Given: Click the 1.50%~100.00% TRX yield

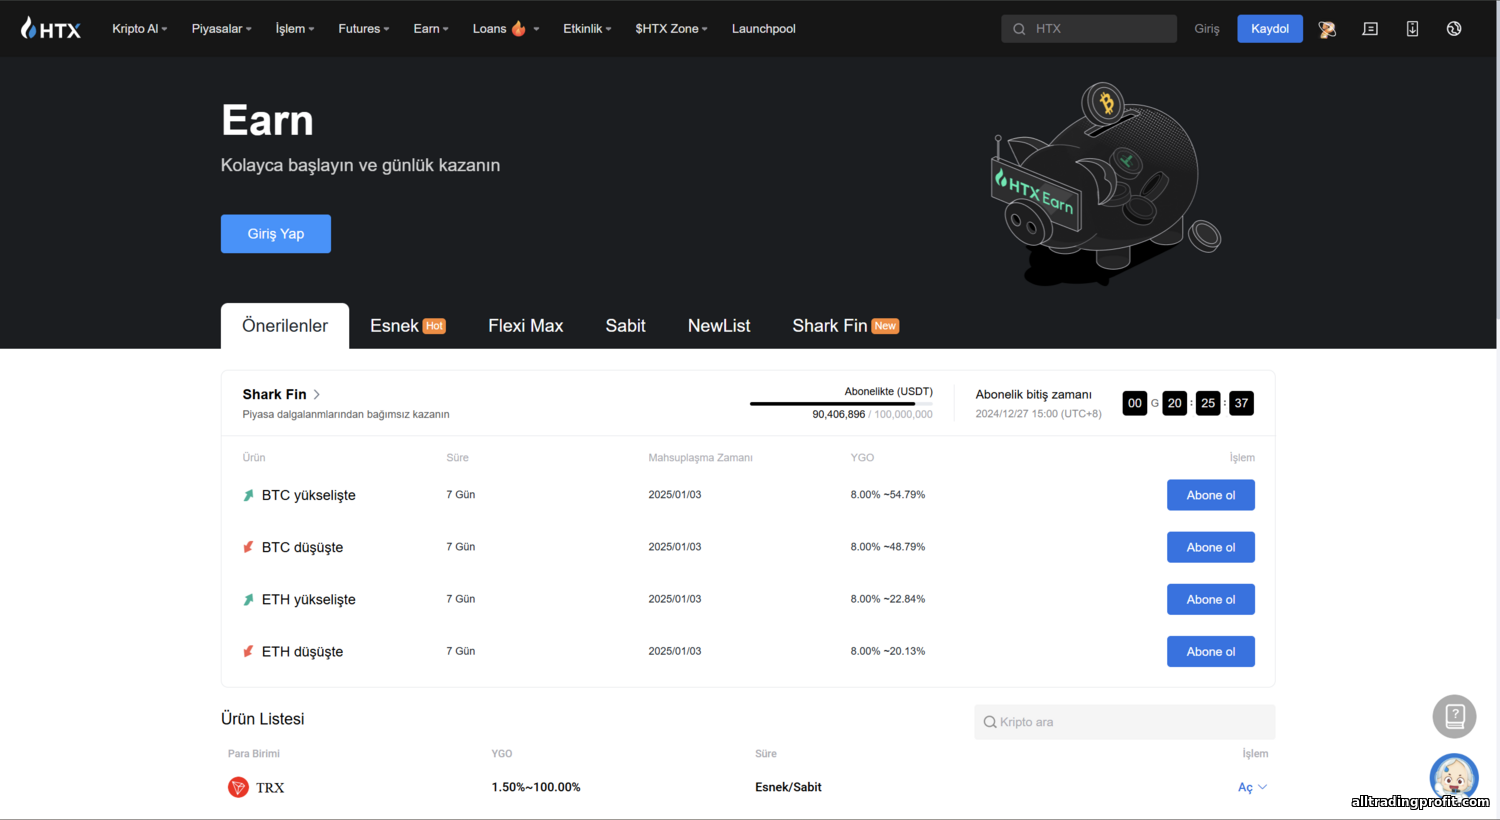Looking at the screenshot, I should [x=536, y=787].
